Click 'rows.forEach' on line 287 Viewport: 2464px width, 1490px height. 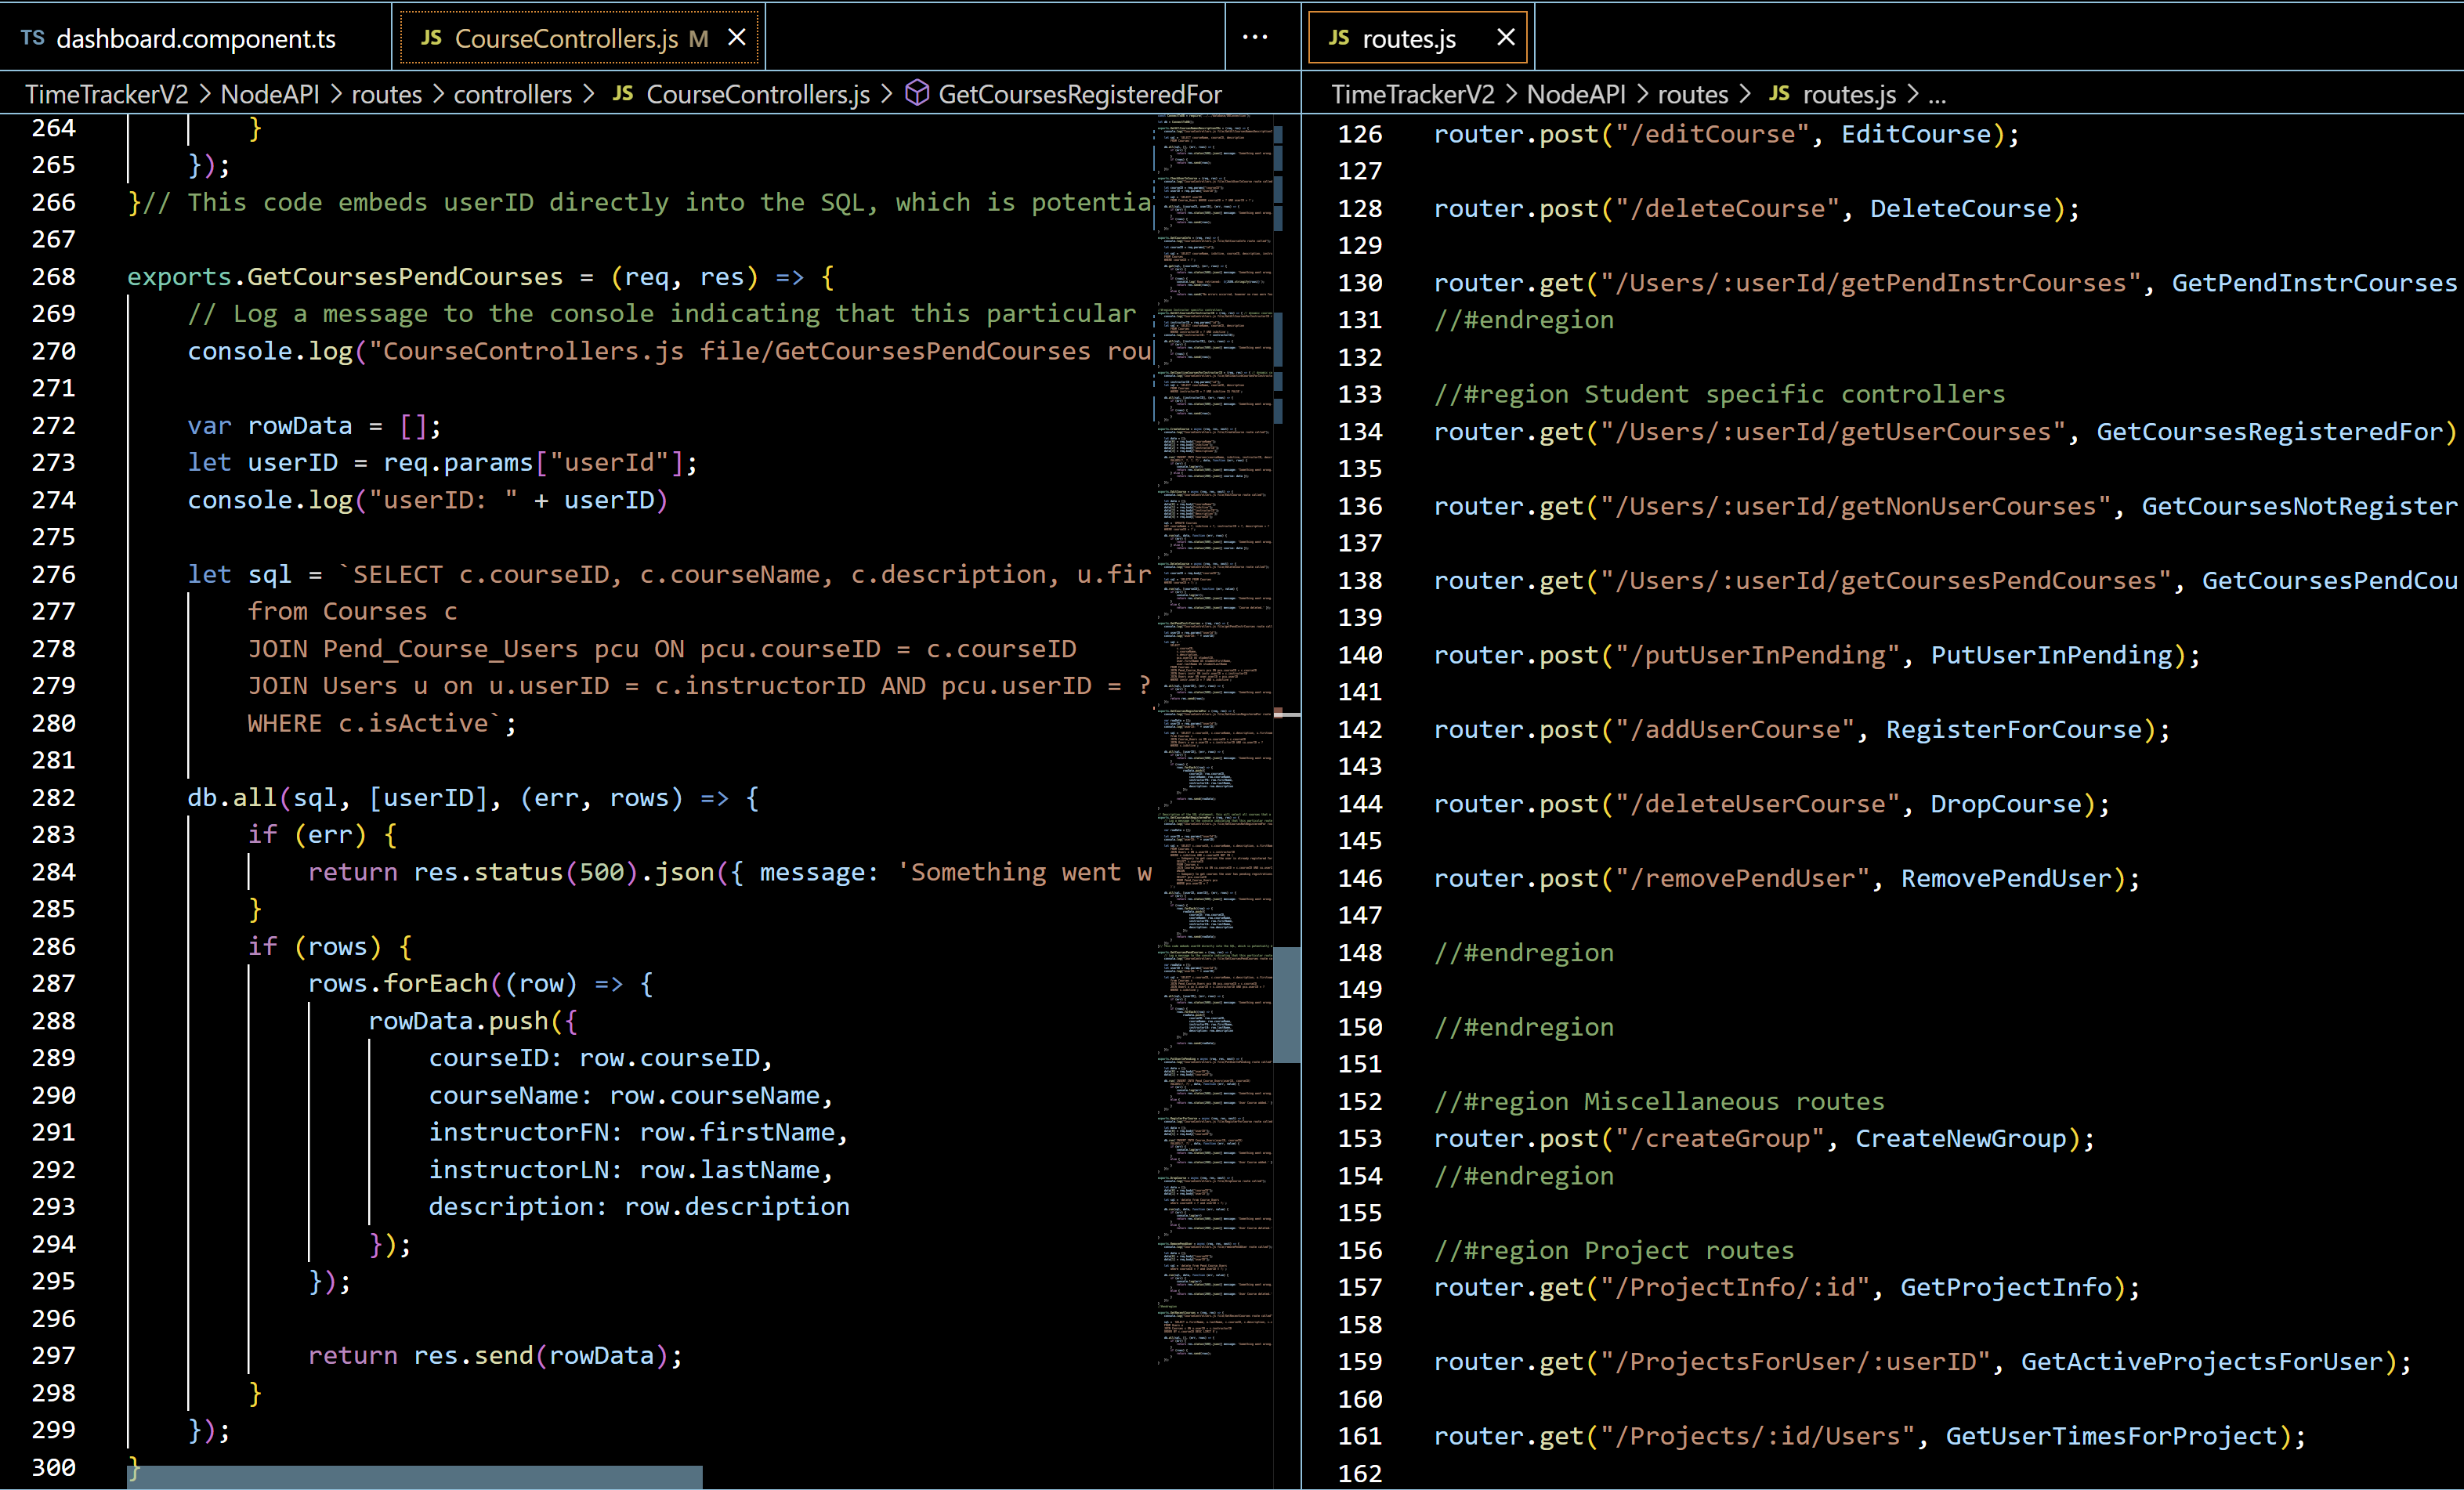pos(398,984)
